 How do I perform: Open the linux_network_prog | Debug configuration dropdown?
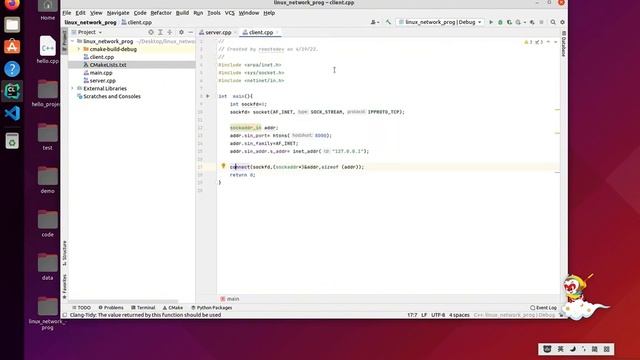tap(441, 22)
